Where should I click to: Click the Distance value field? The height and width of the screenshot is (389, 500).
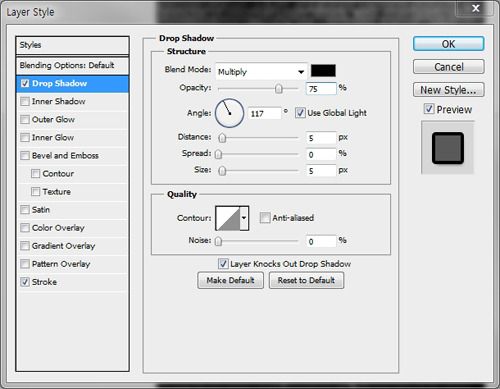click(321, 138)
